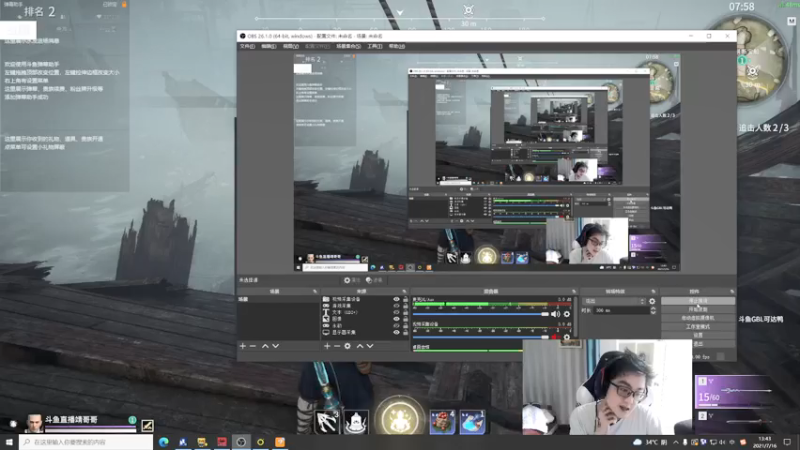The height and width of the screenshot is (450, 800).
Task: Open source Filters button above the docks
Action: [374, 280]
